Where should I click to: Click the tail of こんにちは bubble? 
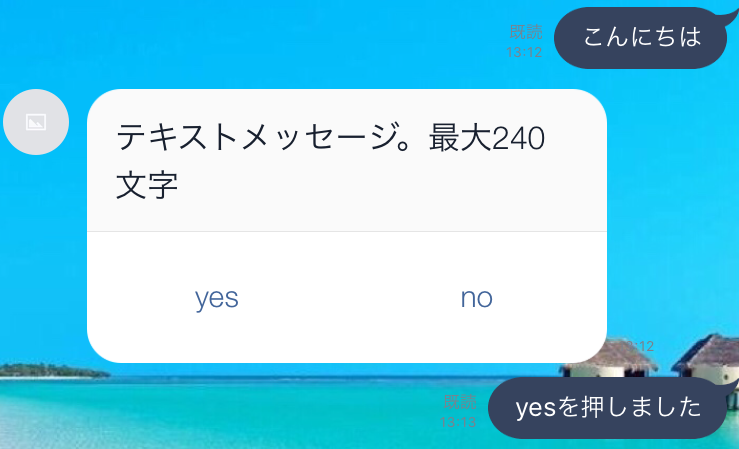click(x=728, y=12)
